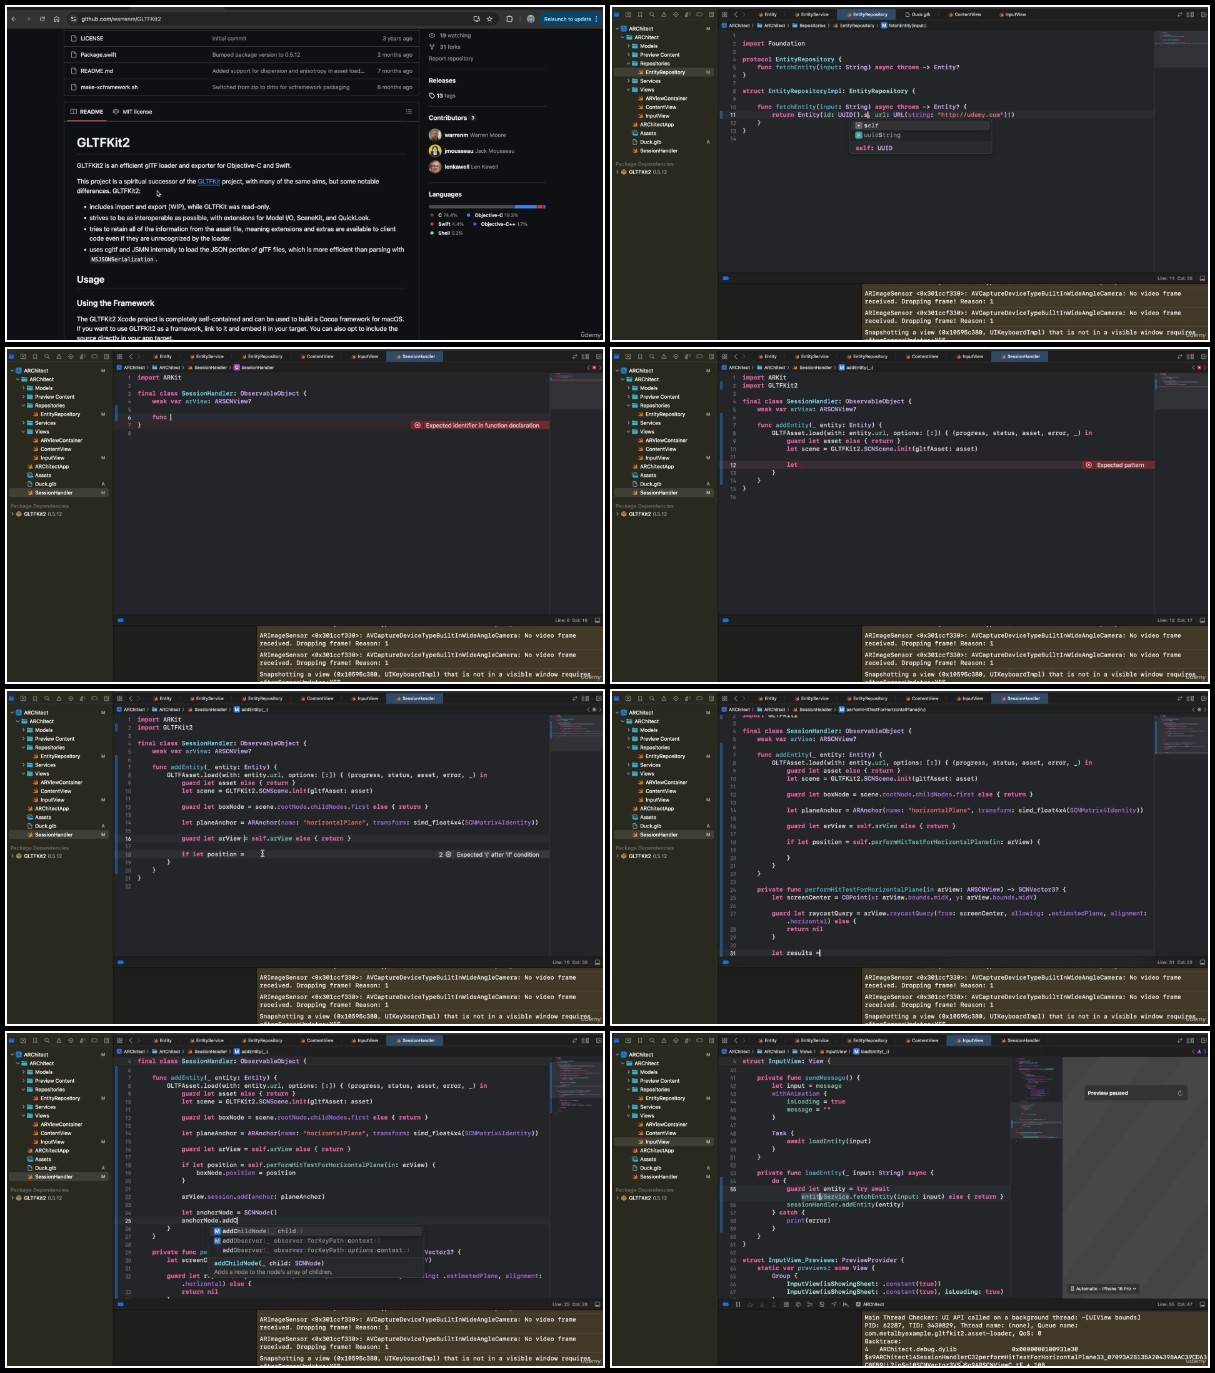1215x1373 pixels.
Task: Click the browser home icon
Action: [56, 19]
